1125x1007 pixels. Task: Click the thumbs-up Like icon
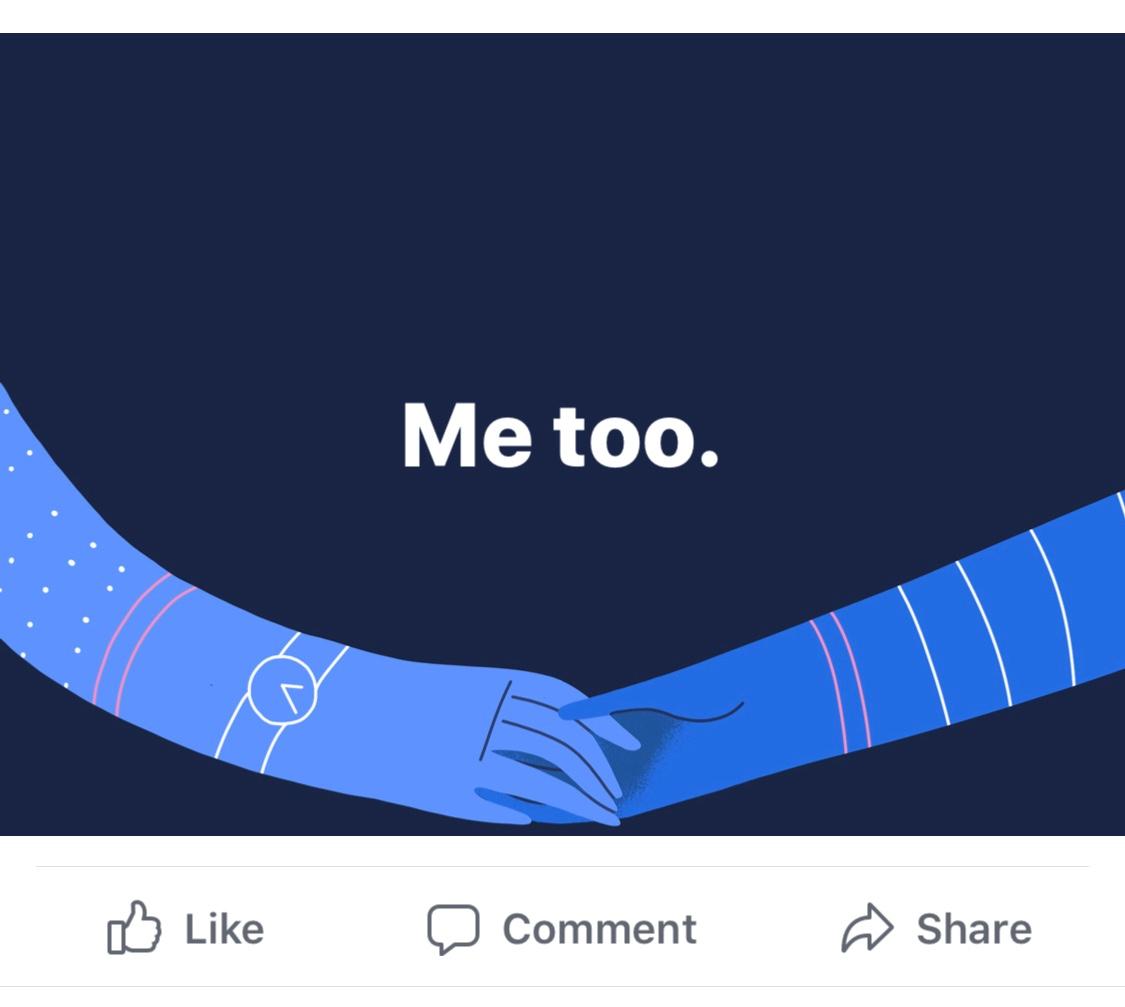(x=134, y=927)
